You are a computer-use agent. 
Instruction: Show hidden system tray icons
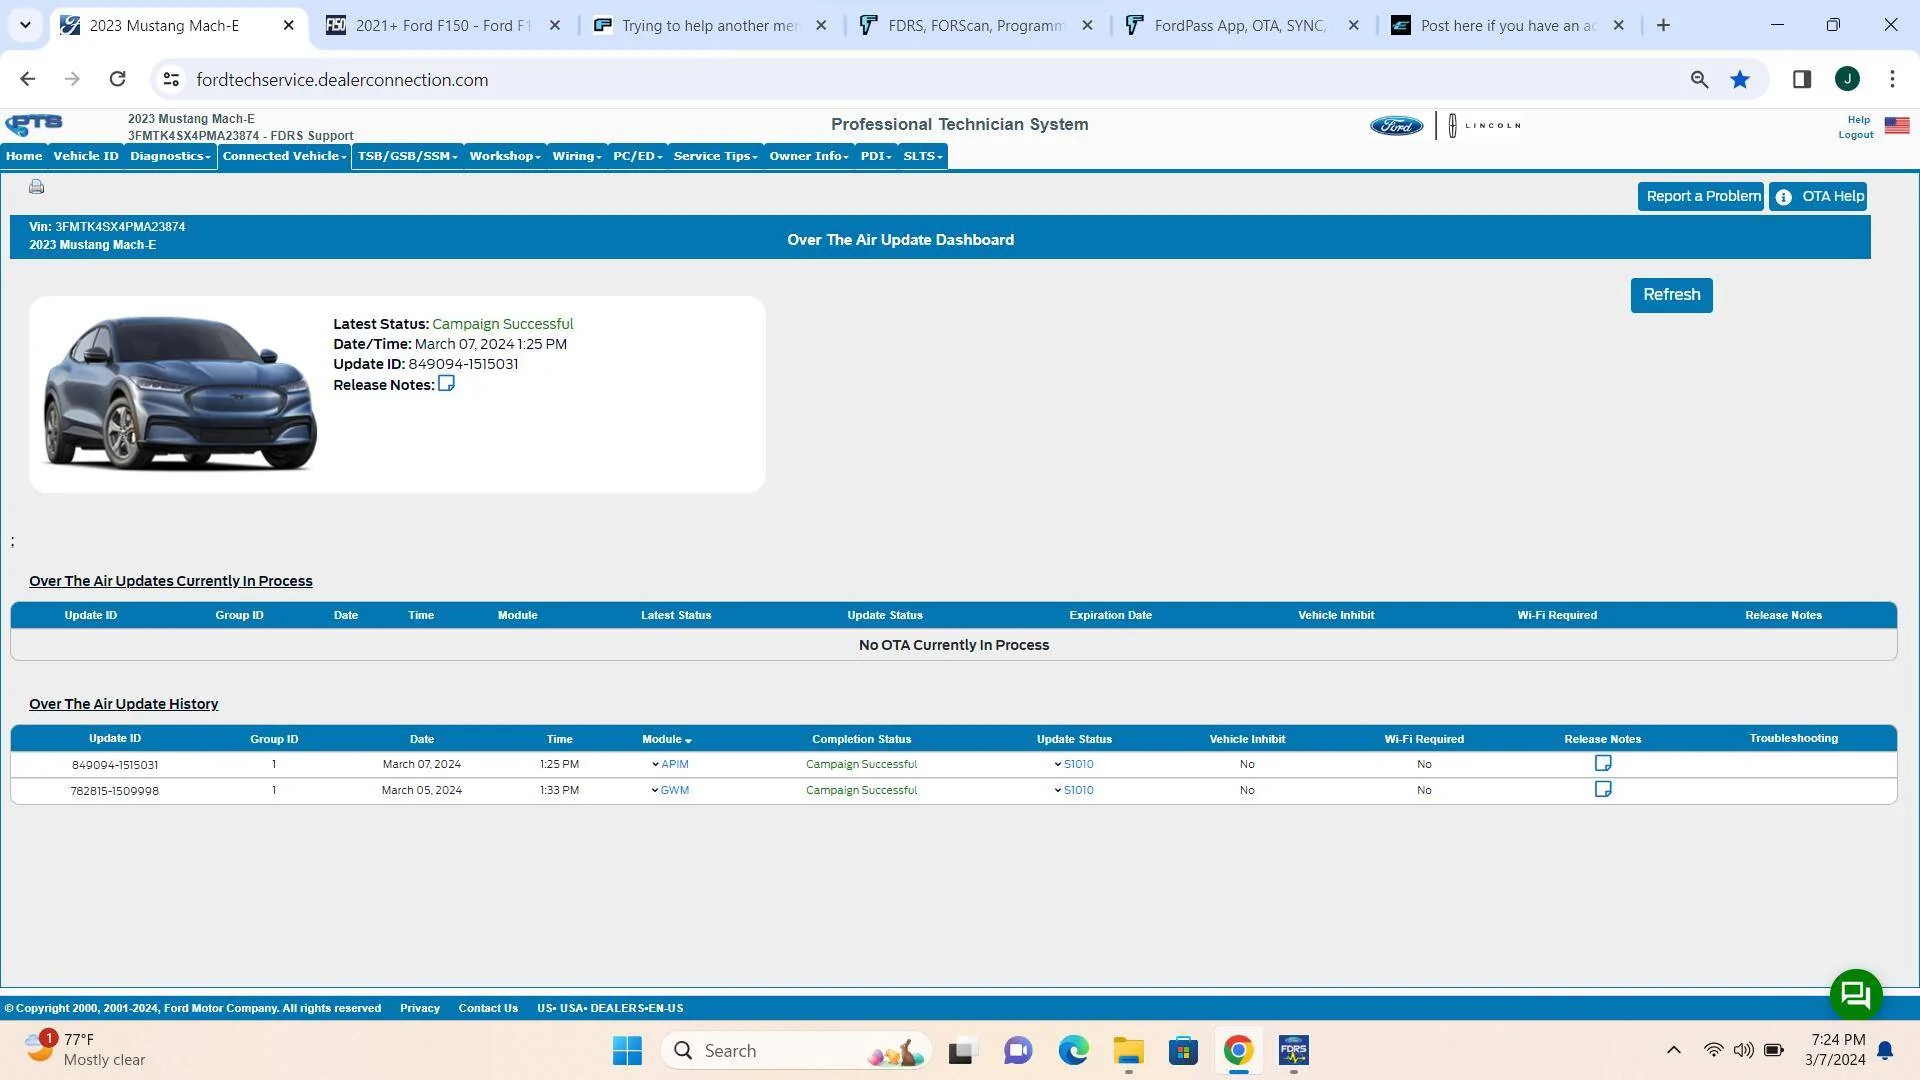(1673, 1050)
